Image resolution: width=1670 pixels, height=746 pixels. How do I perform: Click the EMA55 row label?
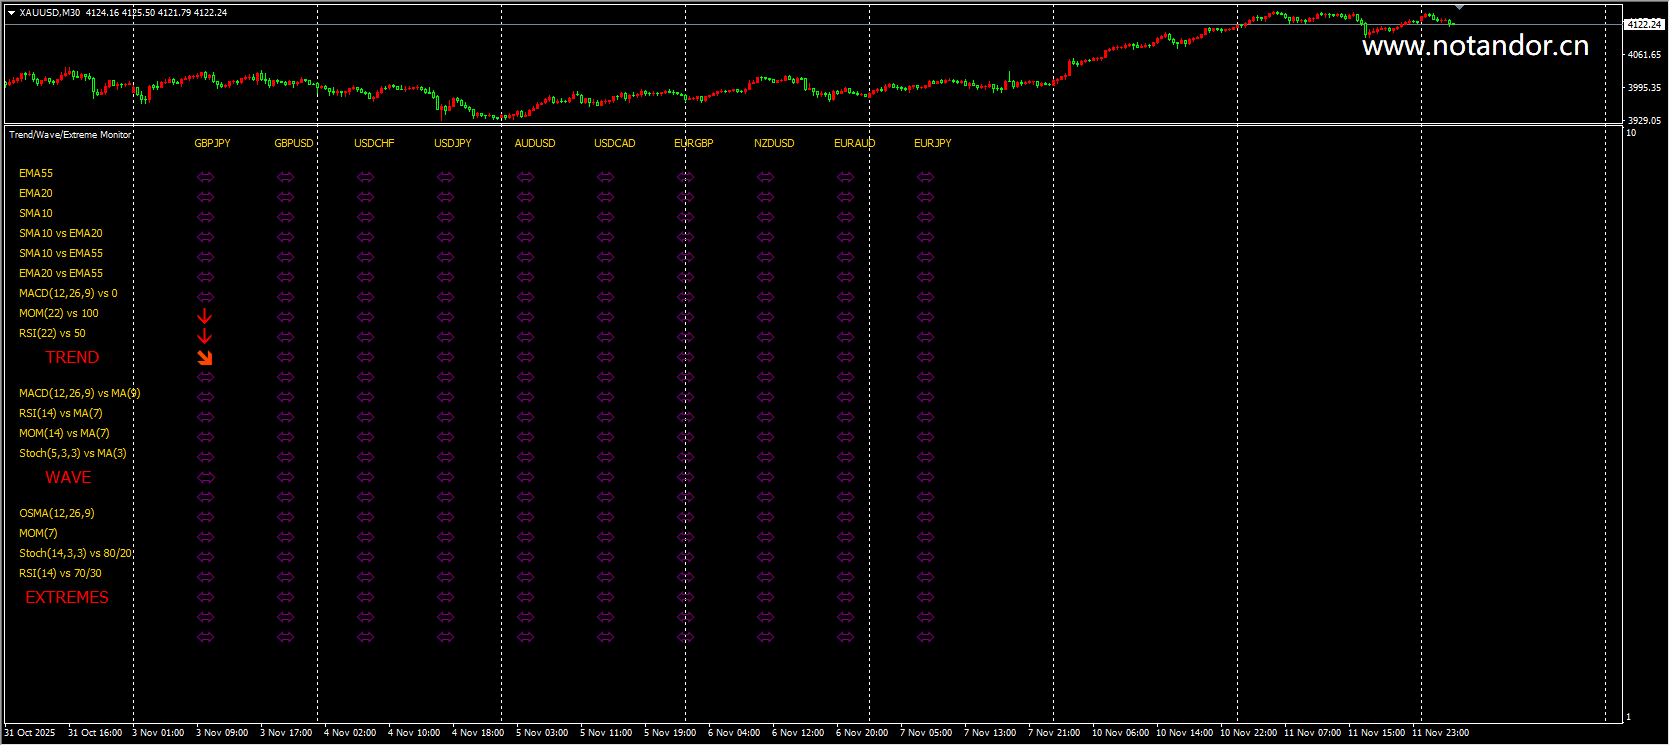36,173
